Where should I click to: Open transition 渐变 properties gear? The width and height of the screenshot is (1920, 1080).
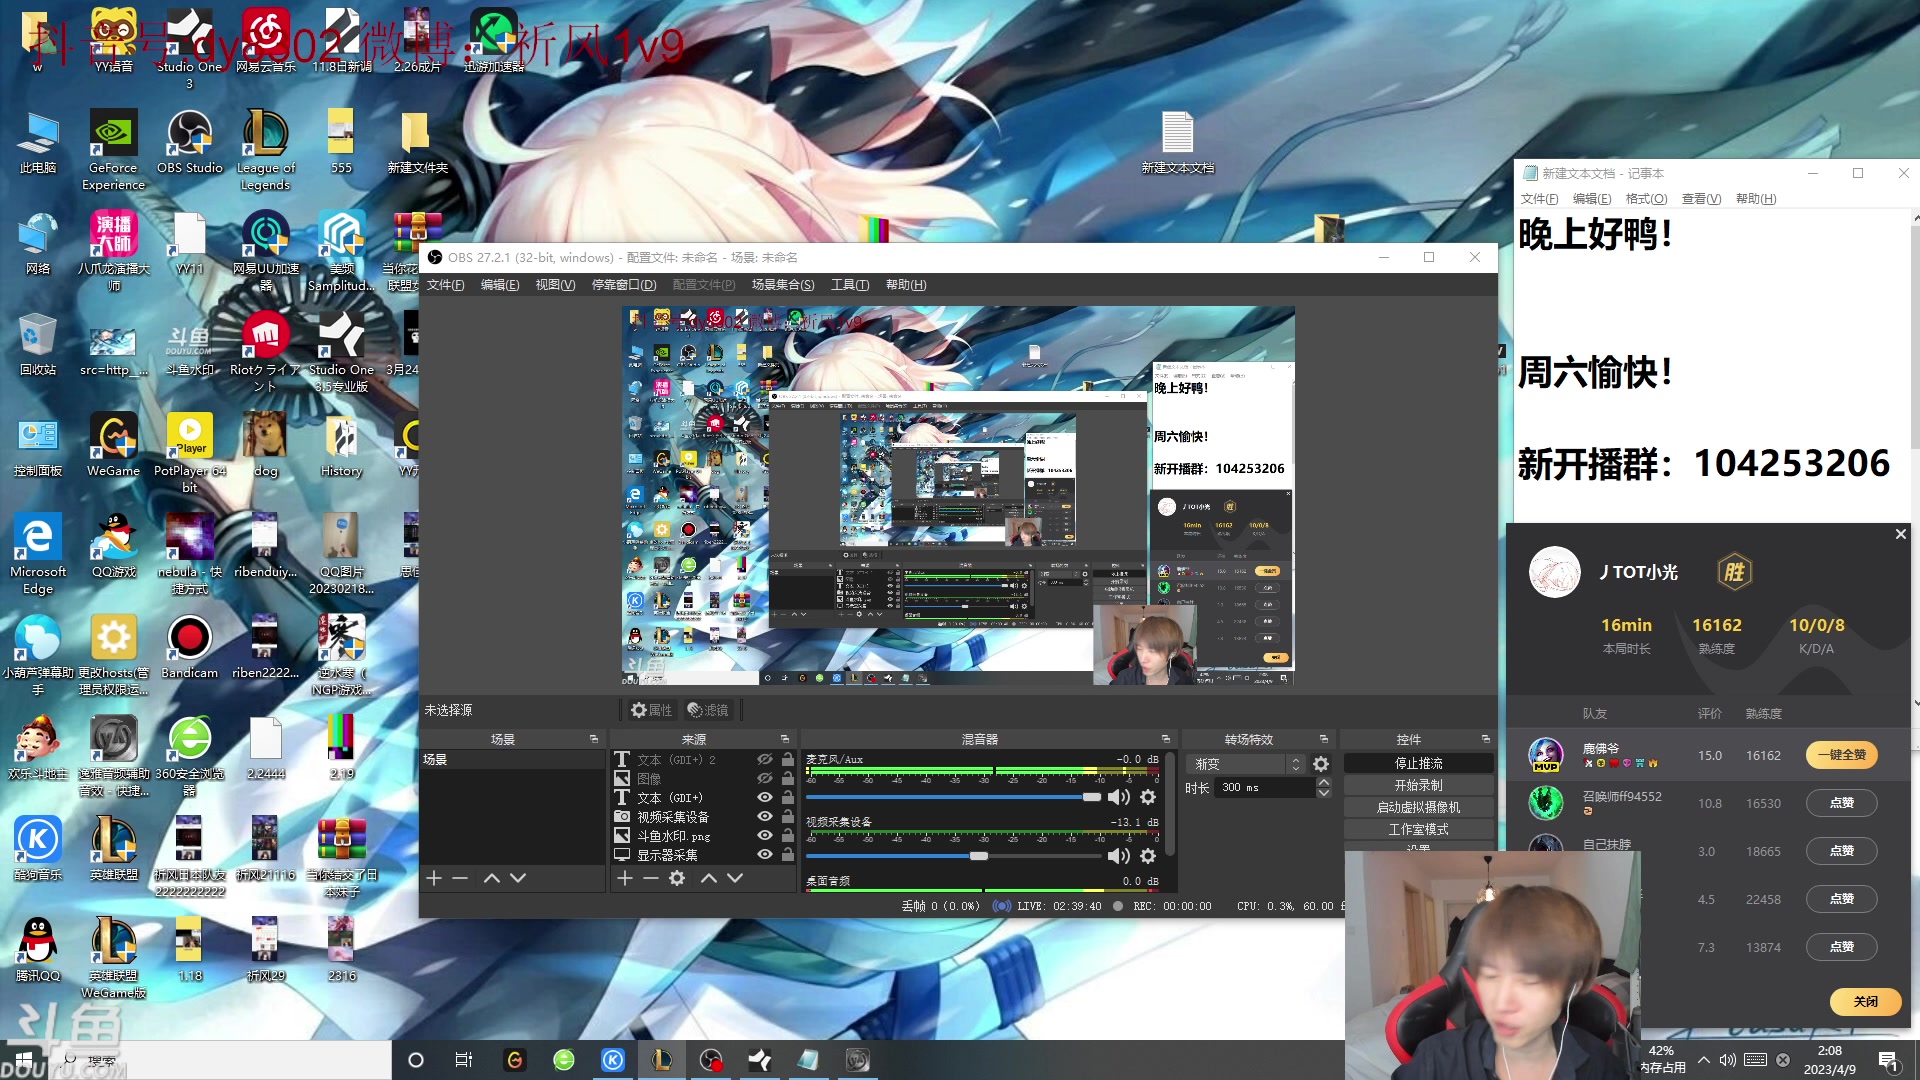tap(1321, 764)
